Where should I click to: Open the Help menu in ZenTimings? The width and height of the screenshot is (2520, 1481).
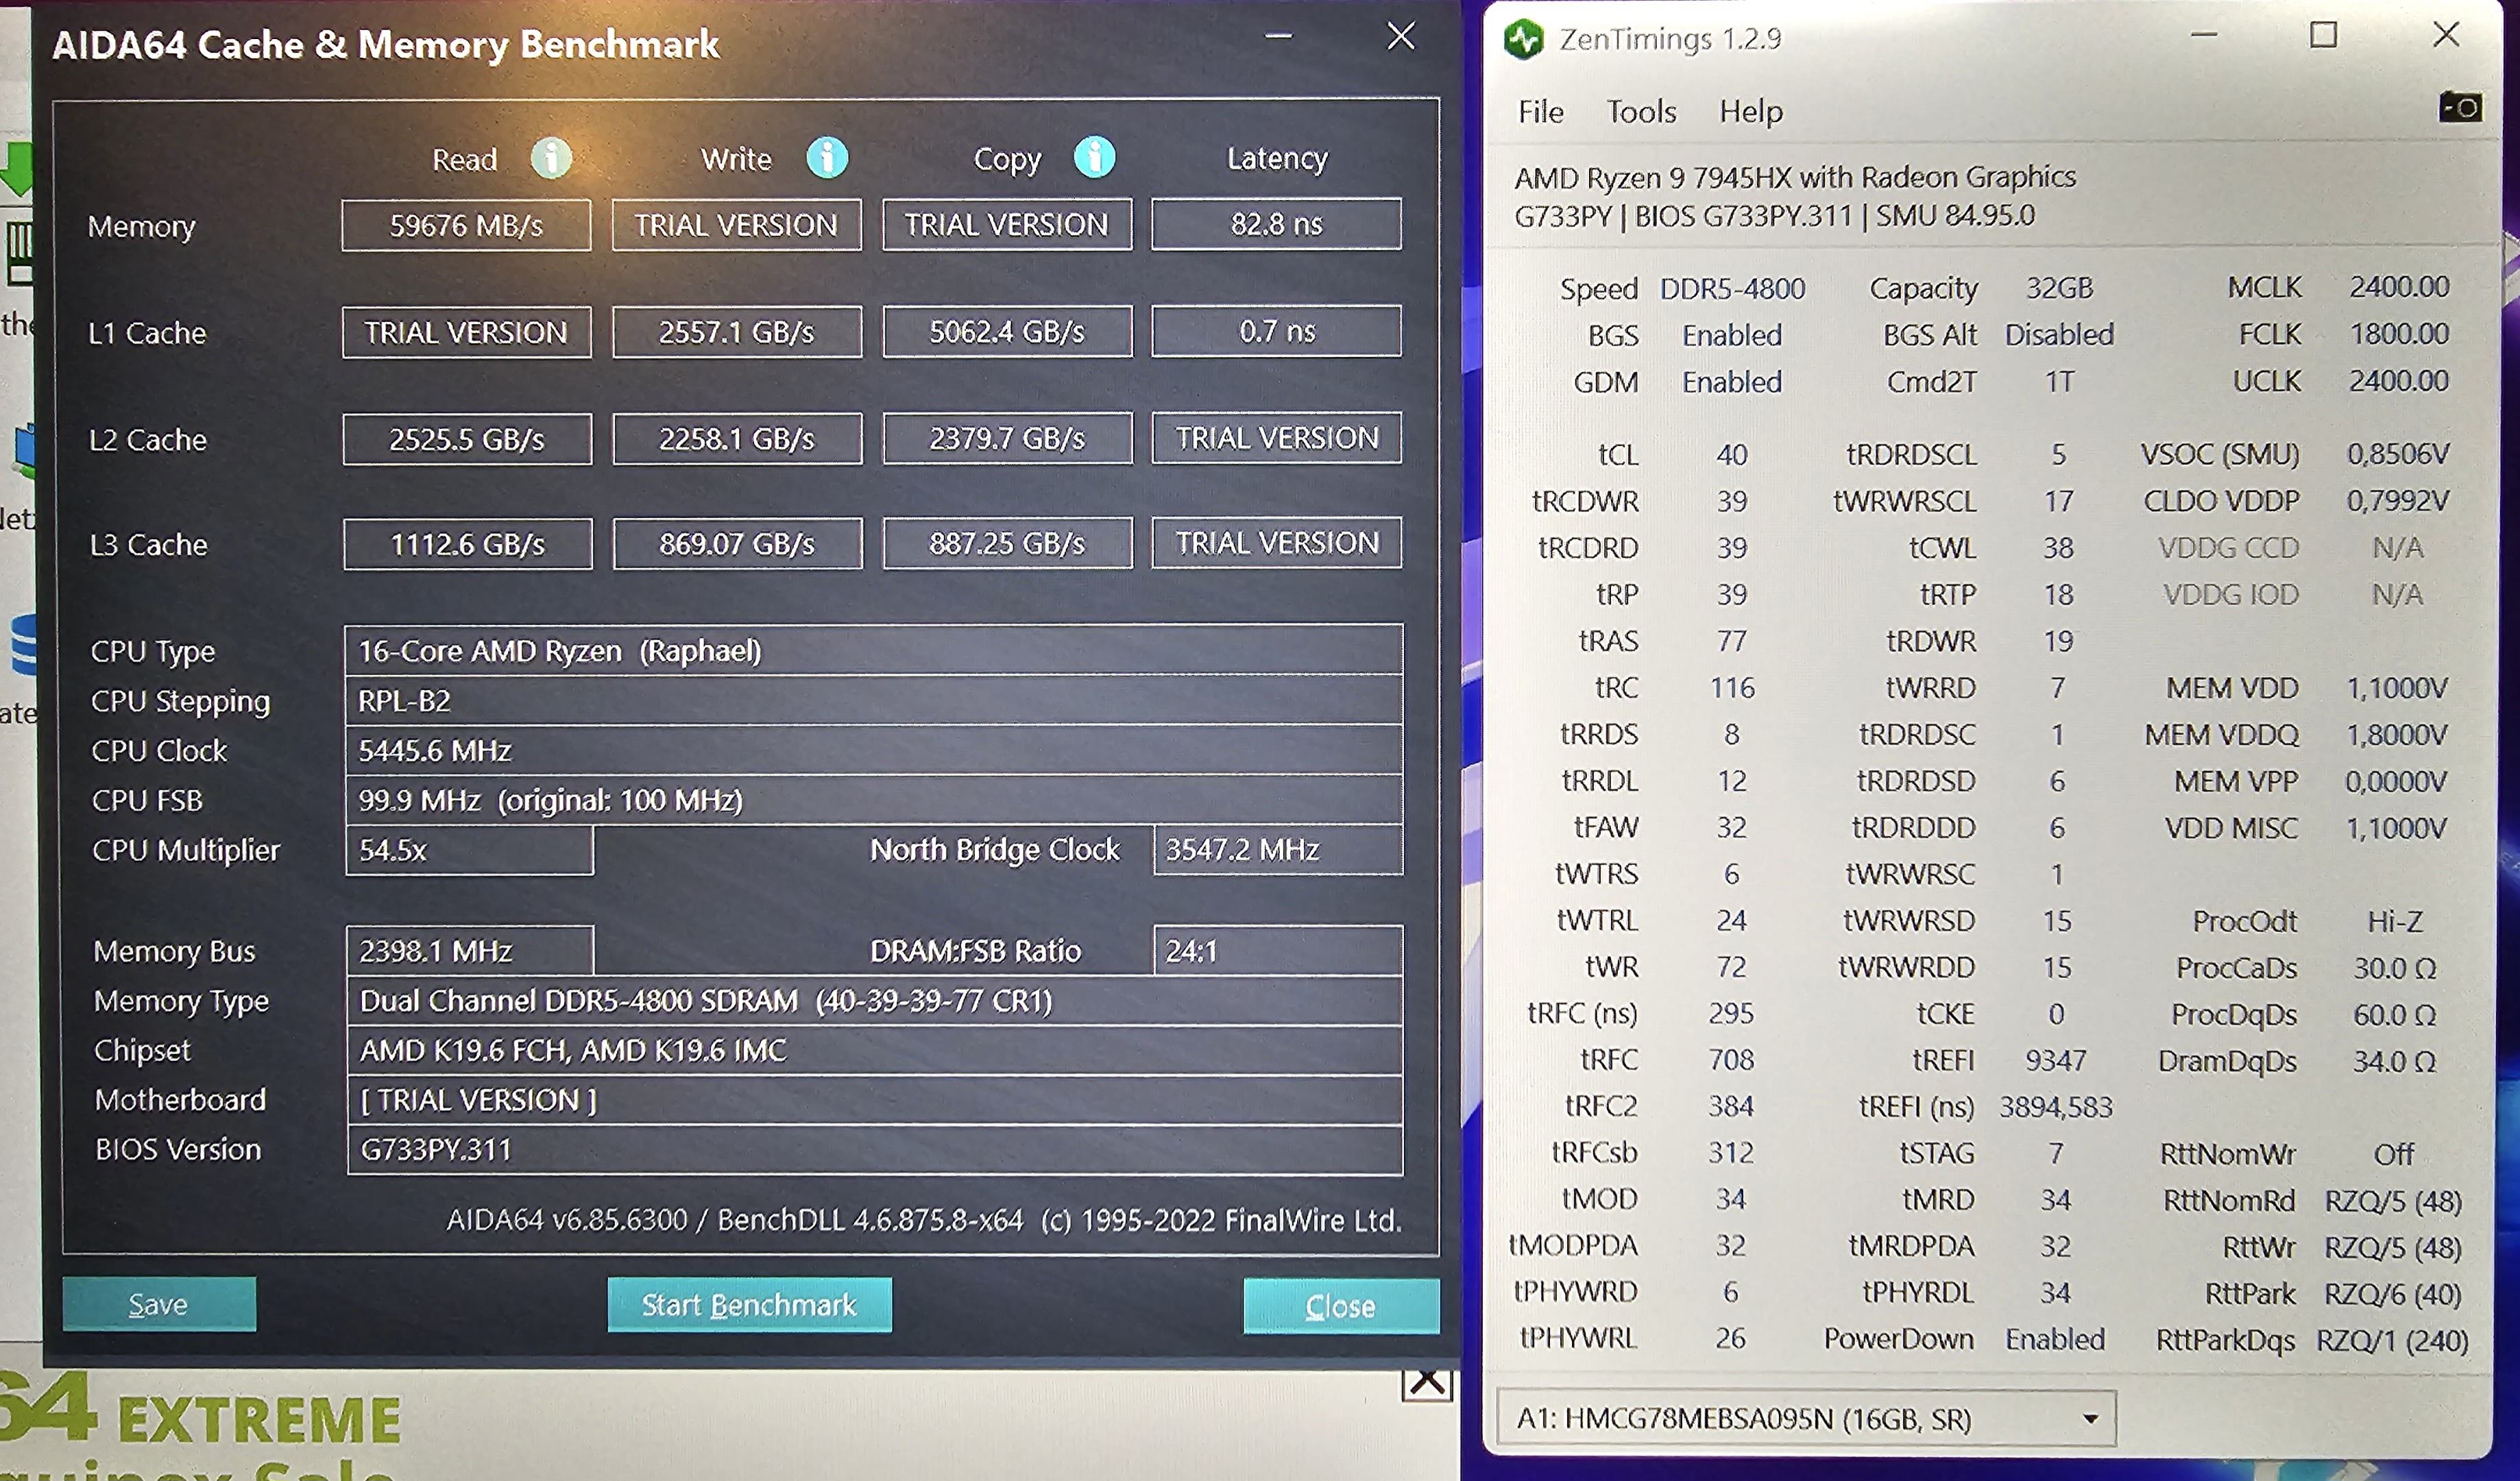[x=1750, y=111]
